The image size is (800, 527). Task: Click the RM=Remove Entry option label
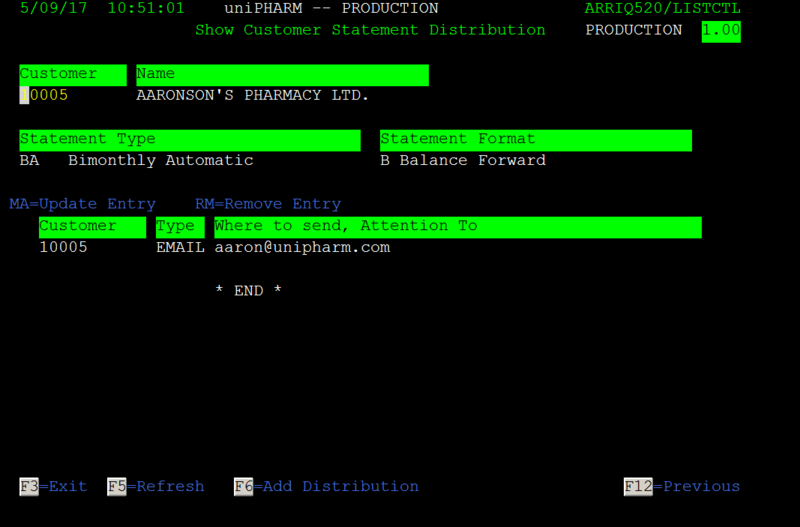[268, 204]
